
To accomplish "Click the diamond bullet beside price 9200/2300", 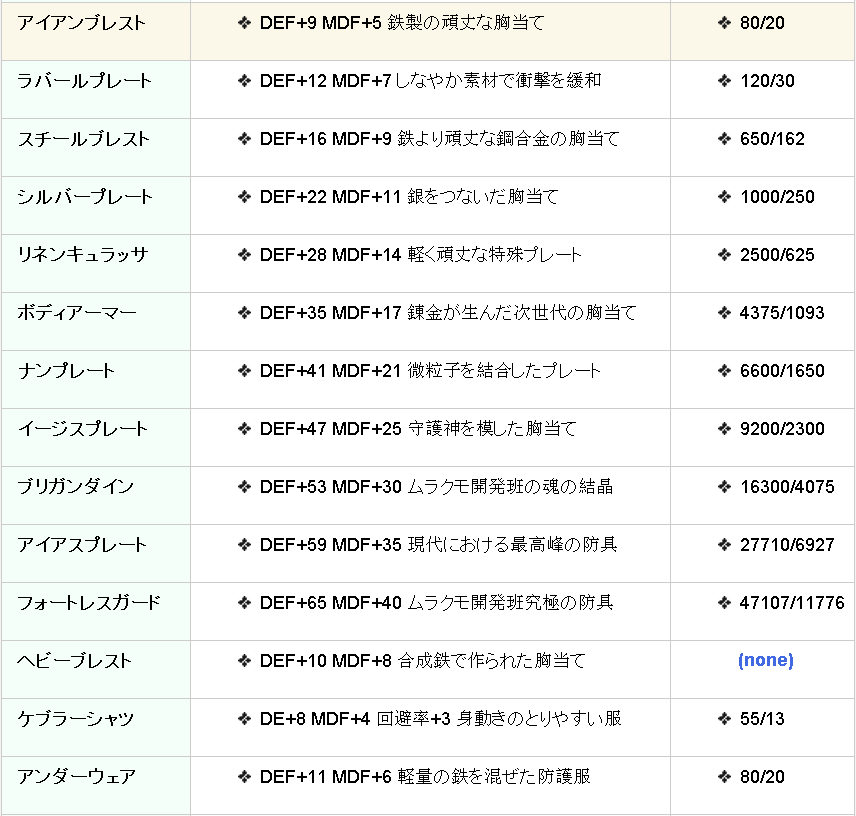I will point(724,429).
